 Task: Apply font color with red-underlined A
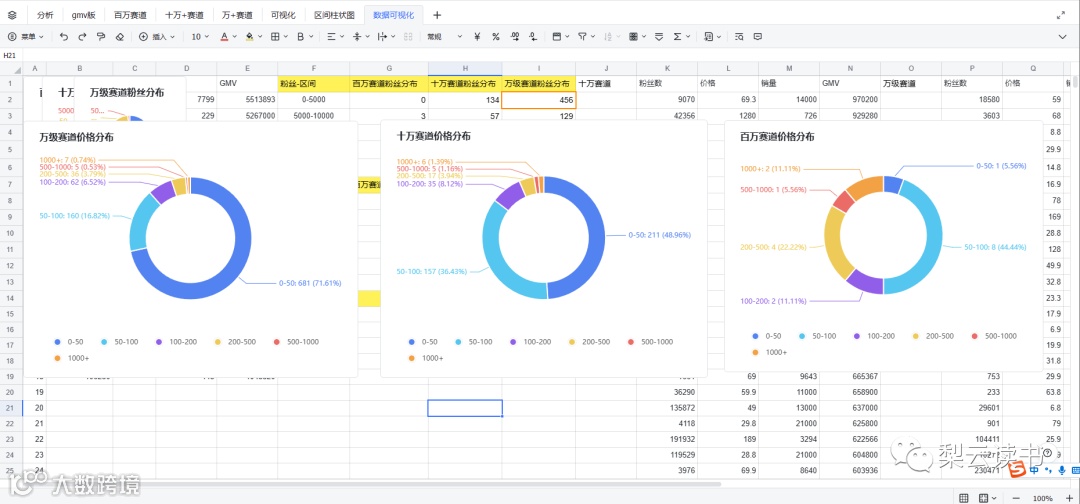[x=224, y=36]
